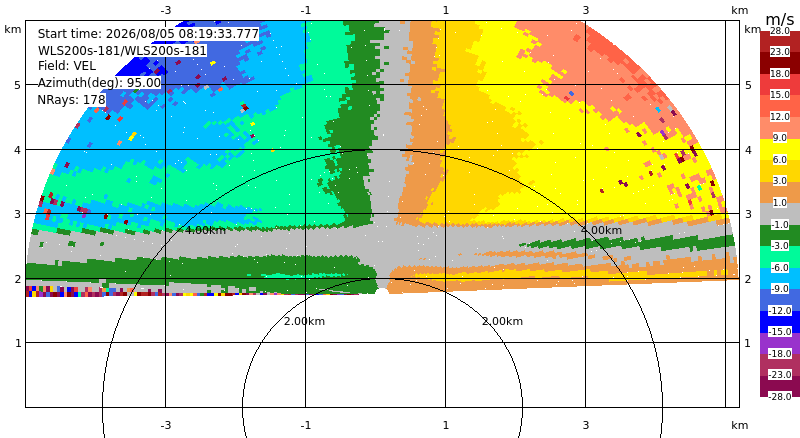Click the top axis tick label 3
This screenshot has height=438, width=800.
[586, 10]
